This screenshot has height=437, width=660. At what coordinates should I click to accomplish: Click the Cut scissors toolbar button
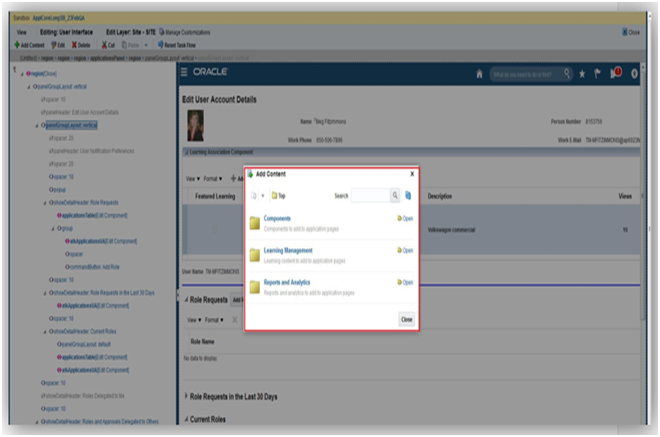coord(108,45)
